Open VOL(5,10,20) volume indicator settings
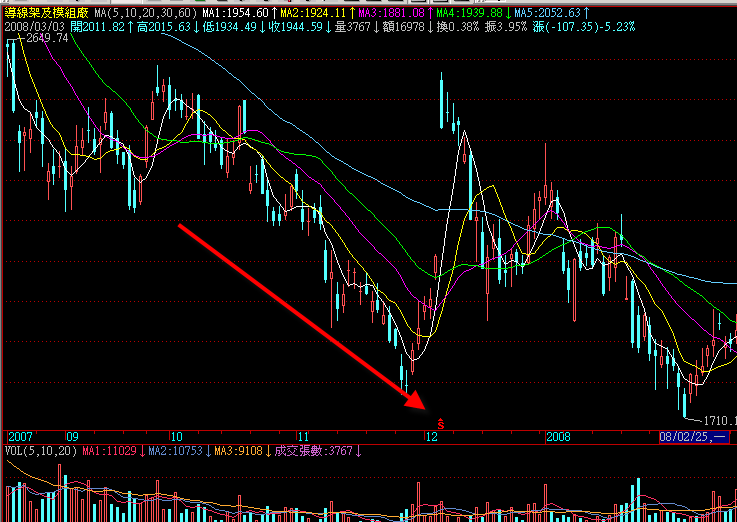Viewport: 737px width, 522px height. [40, 451]
